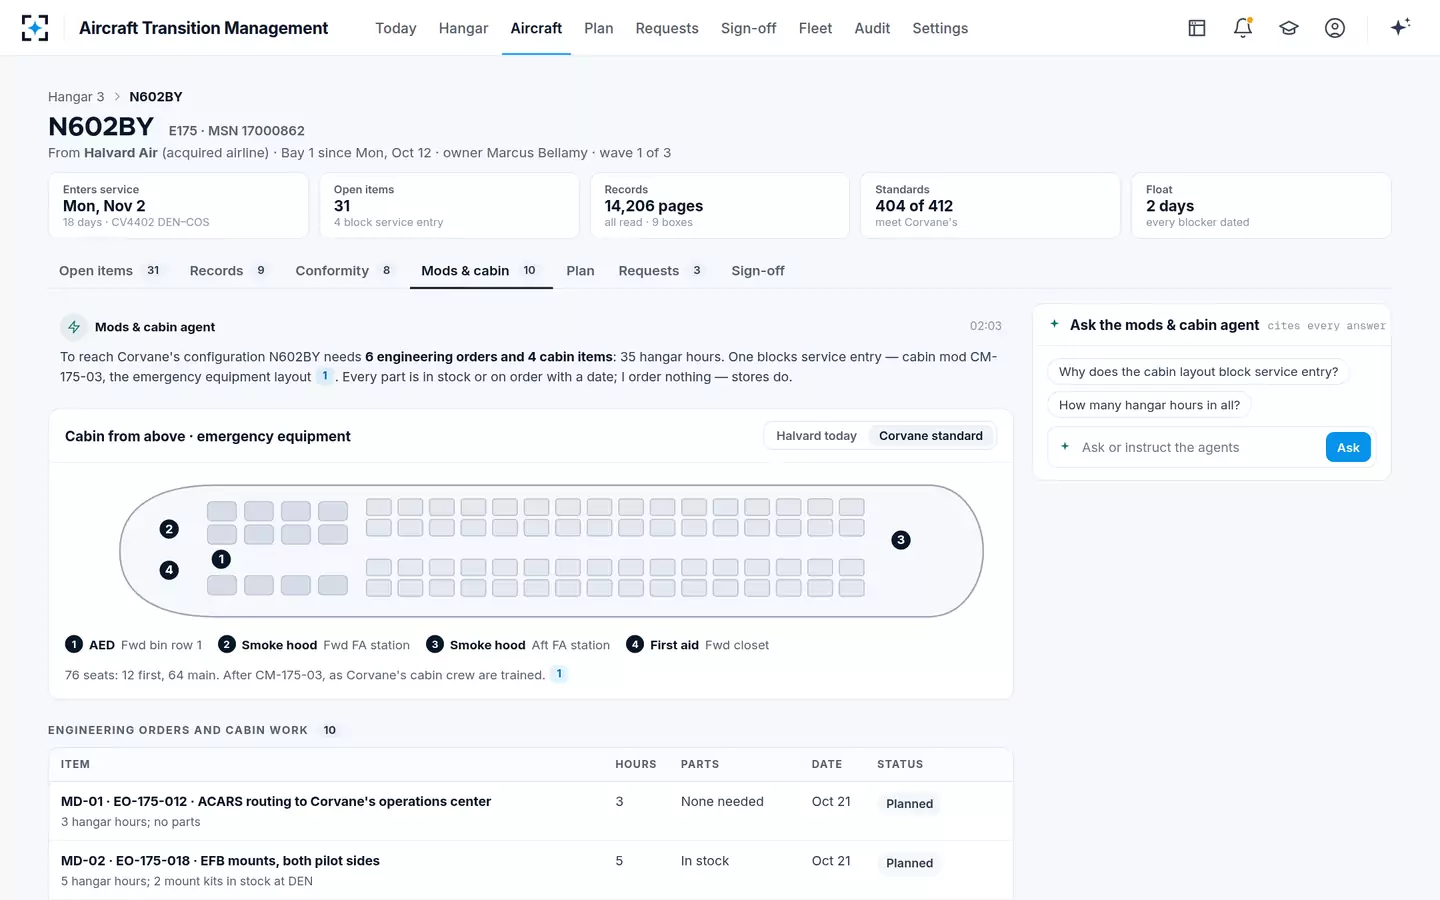Switch to the Records tab
The image size is (1440, 900).
228,271
